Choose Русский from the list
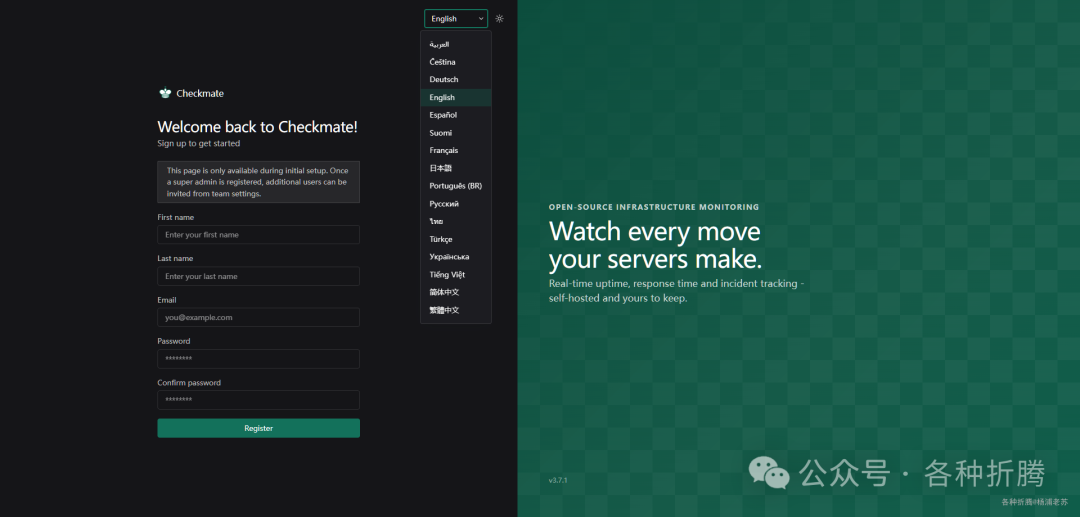The height and width of the screenshot is (517, 1080). (456, 204)
